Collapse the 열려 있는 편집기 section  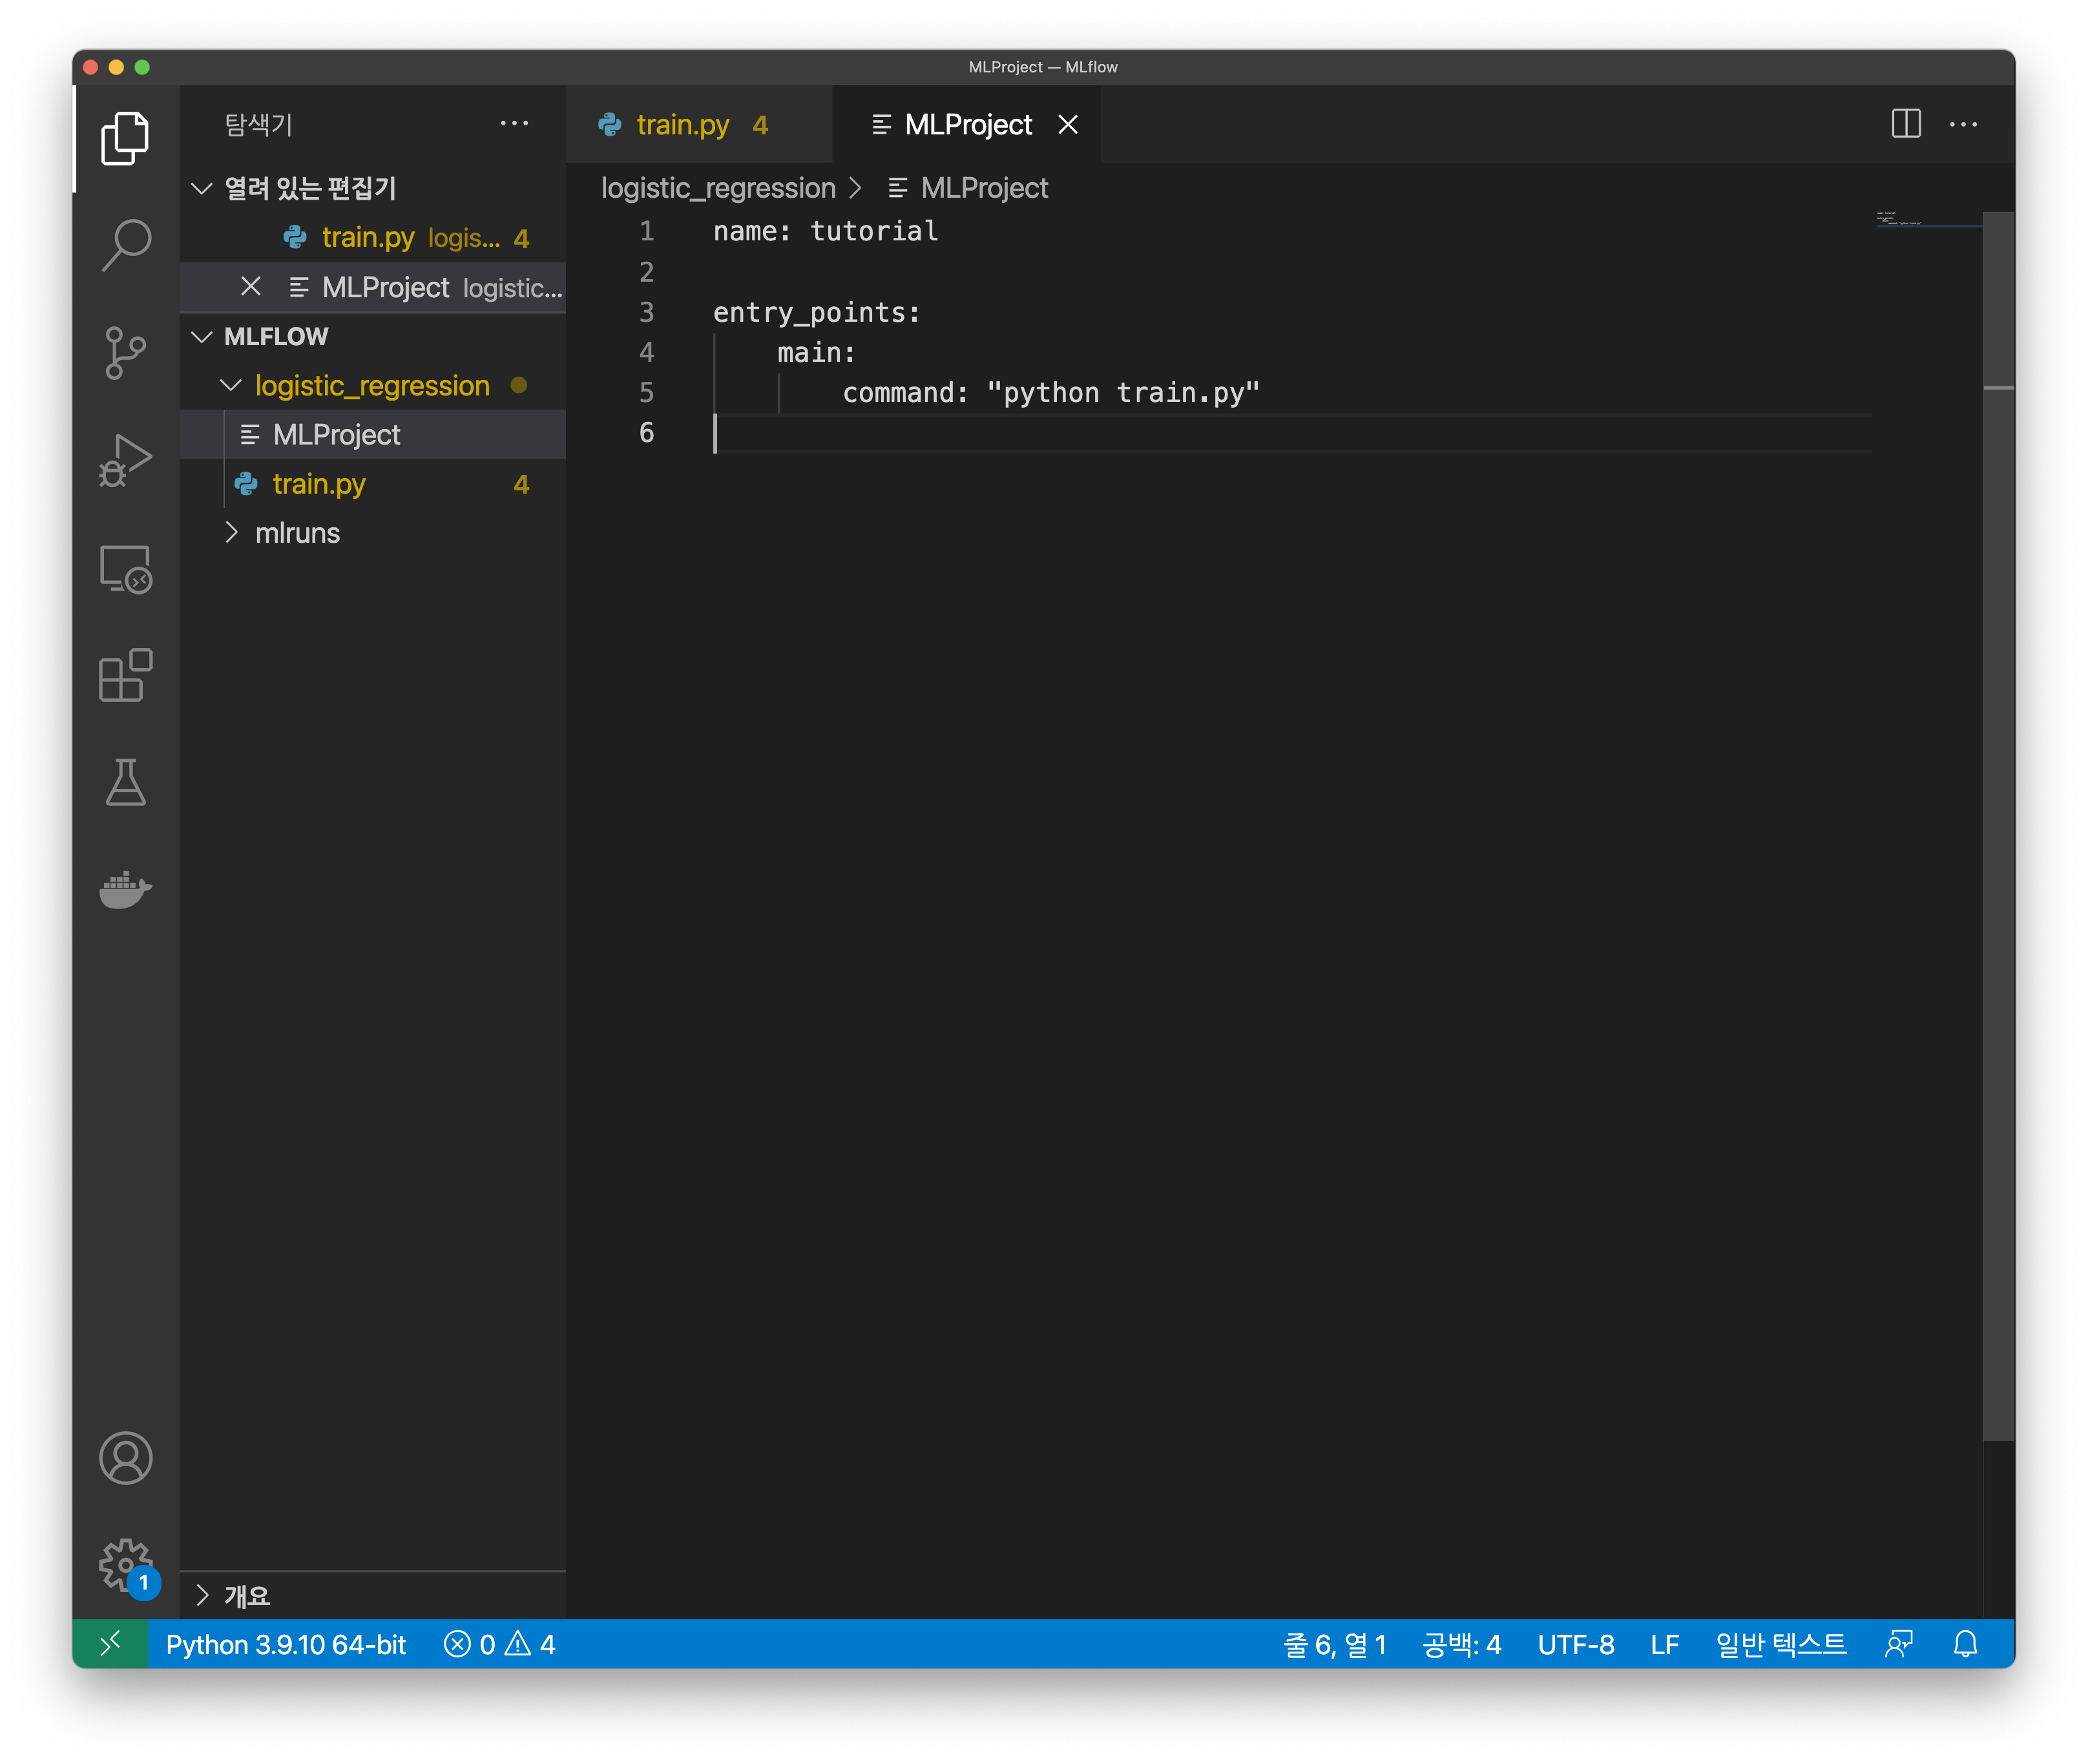pos(202,188)
